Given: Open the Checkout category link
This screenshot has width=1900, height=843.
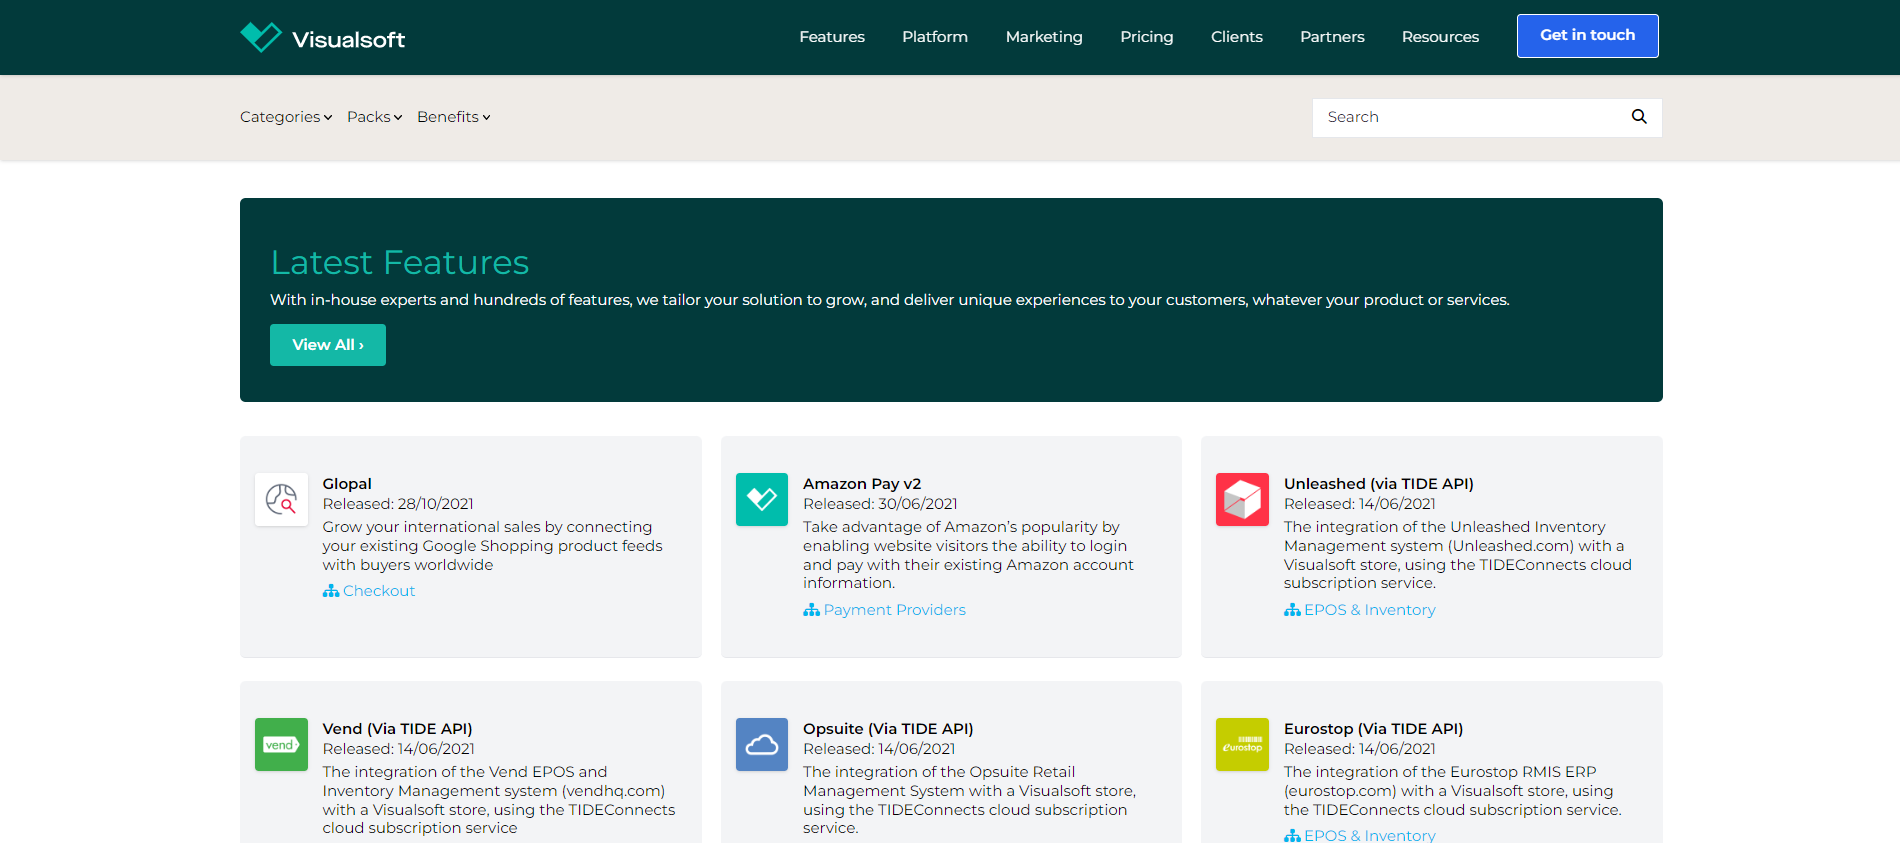Looking at the screenshot, I should pos(378,591).
